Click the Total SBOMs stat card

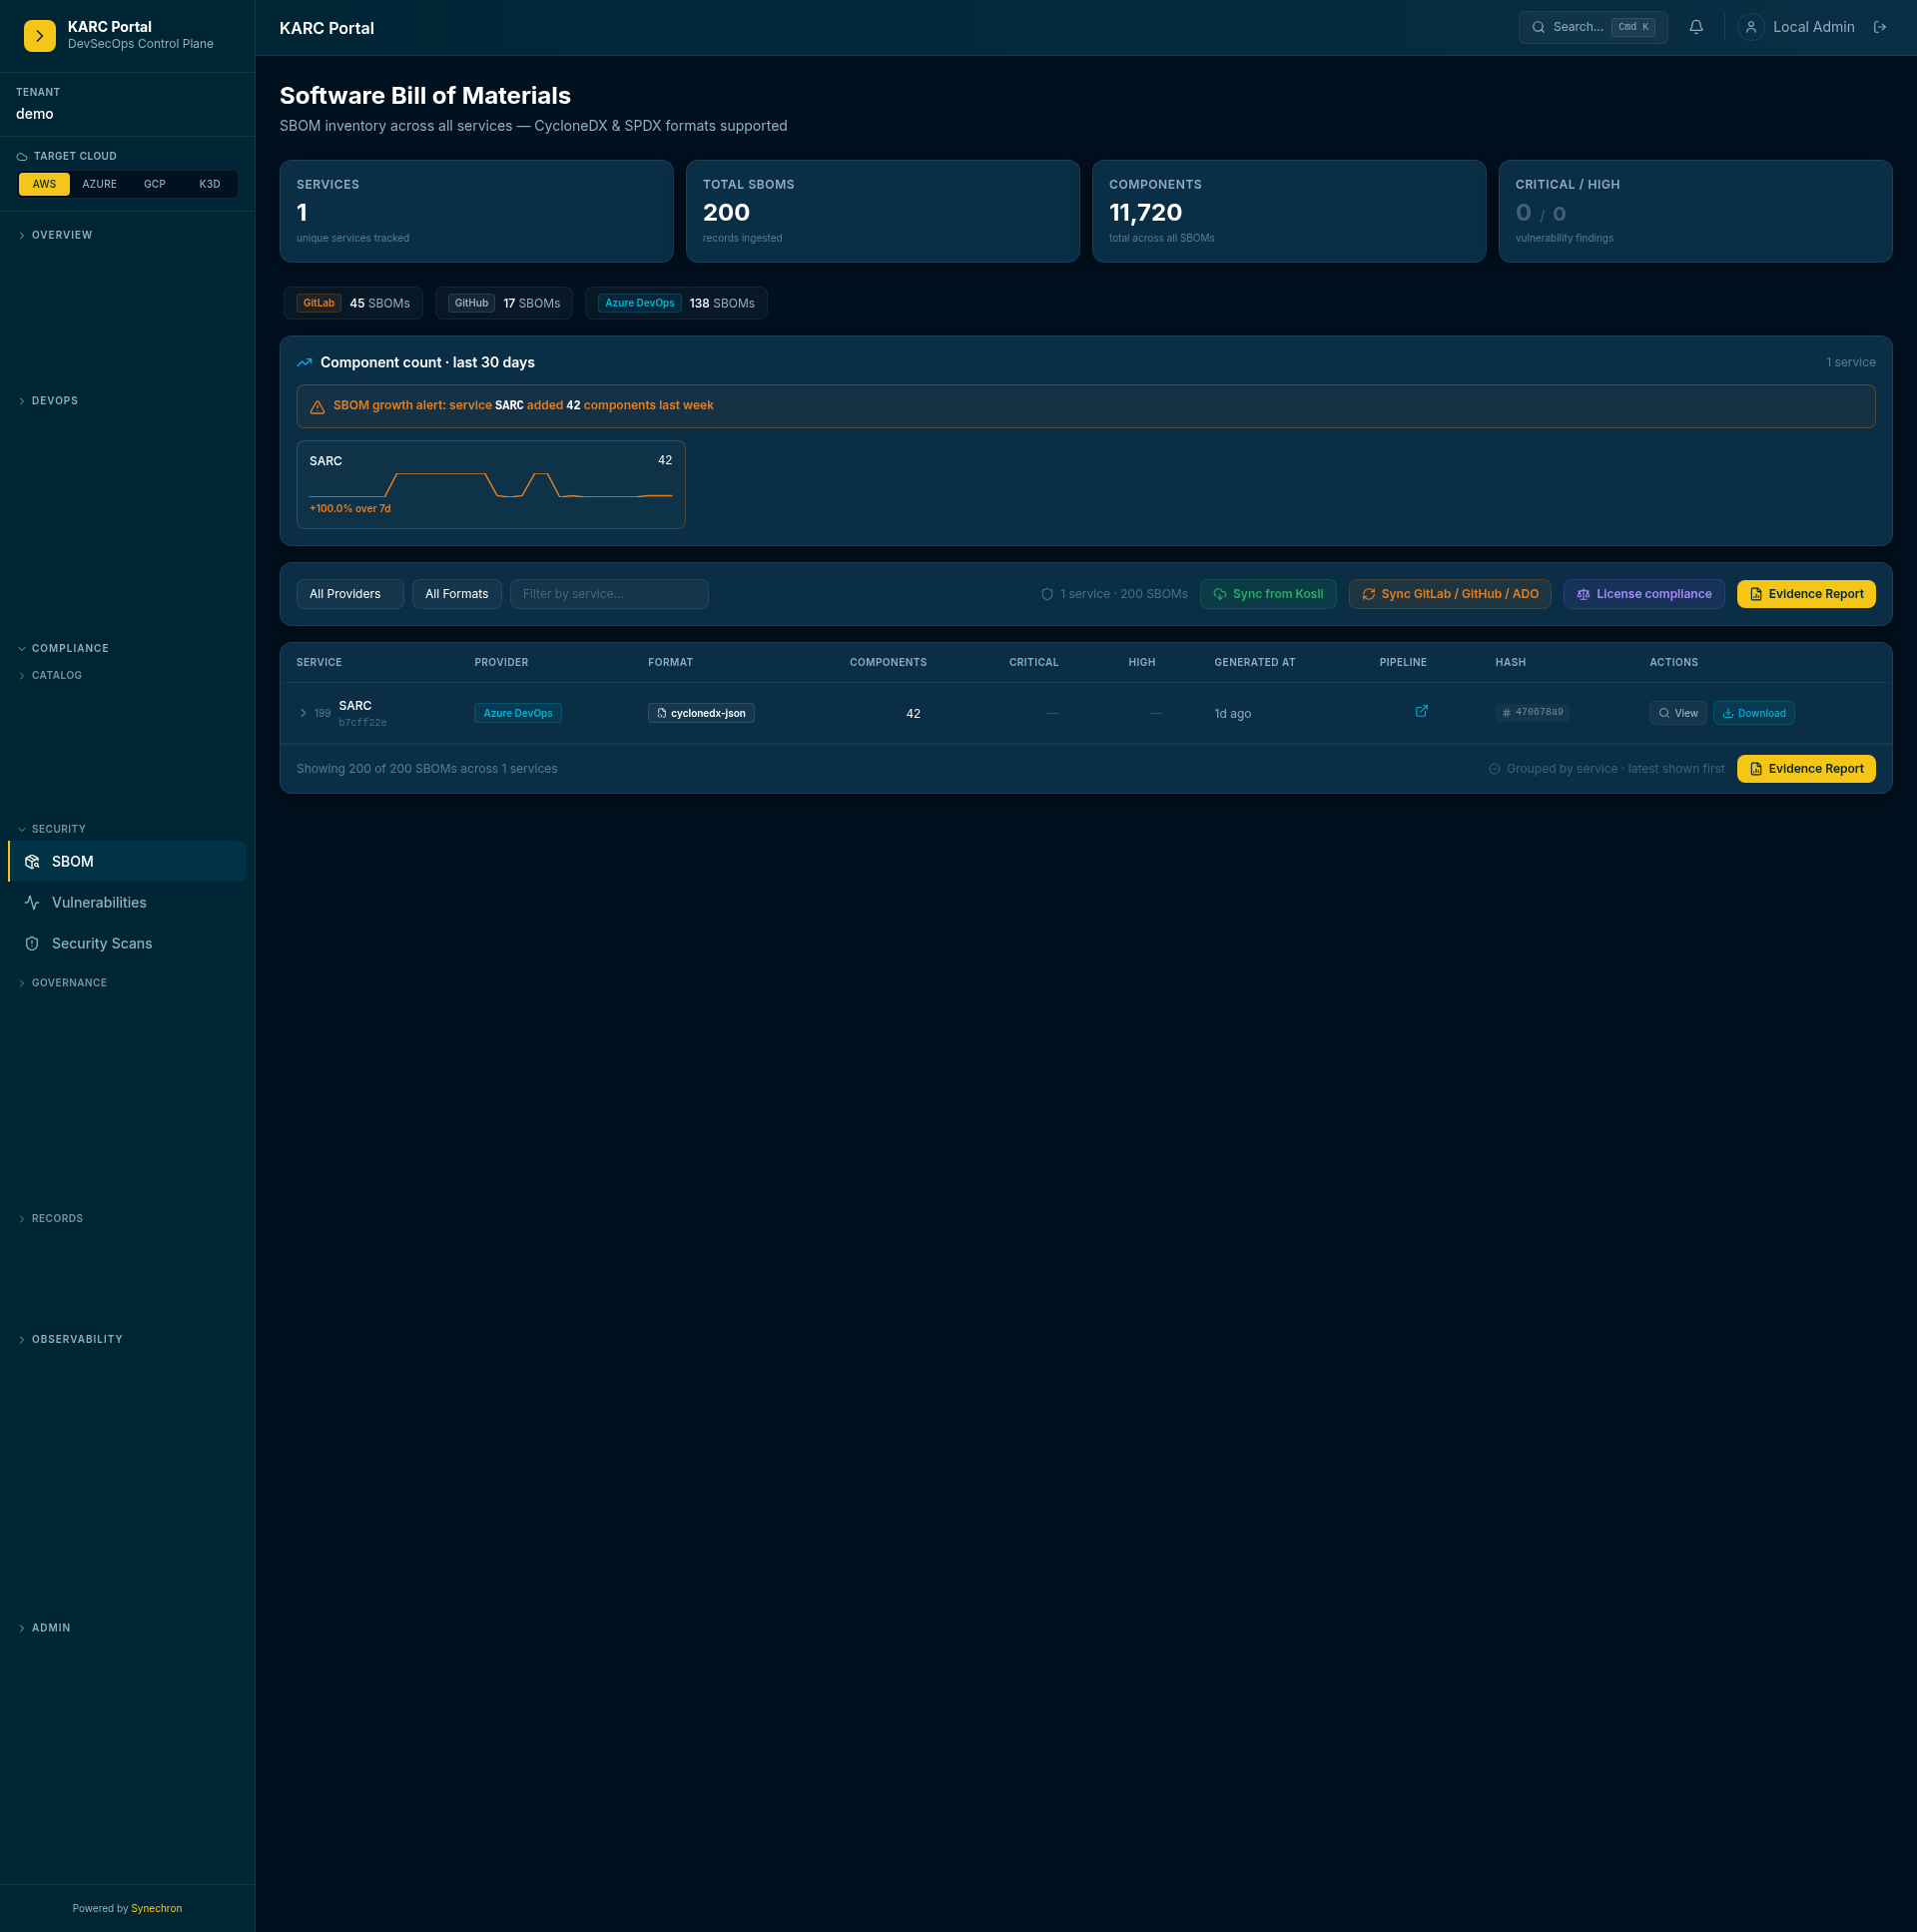[x=883, y=212]
